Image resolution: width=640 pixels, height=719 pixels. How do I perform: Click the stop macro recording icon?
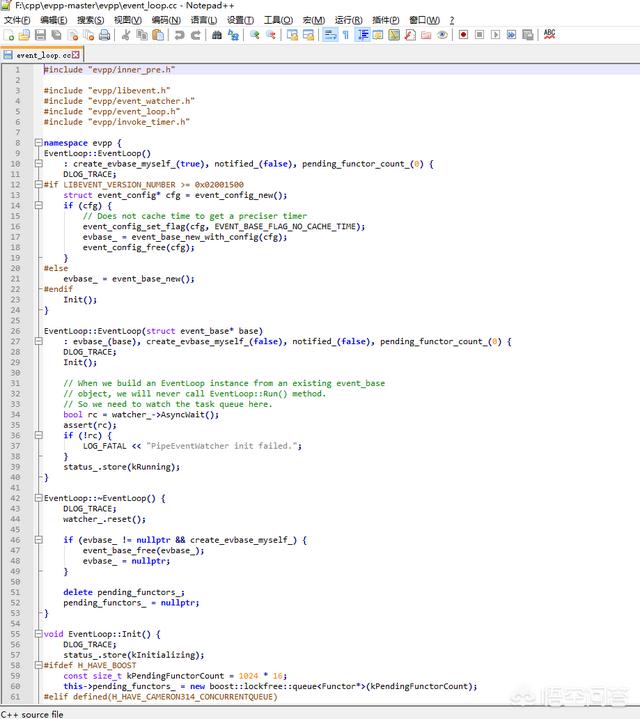(x=480, y=35)
